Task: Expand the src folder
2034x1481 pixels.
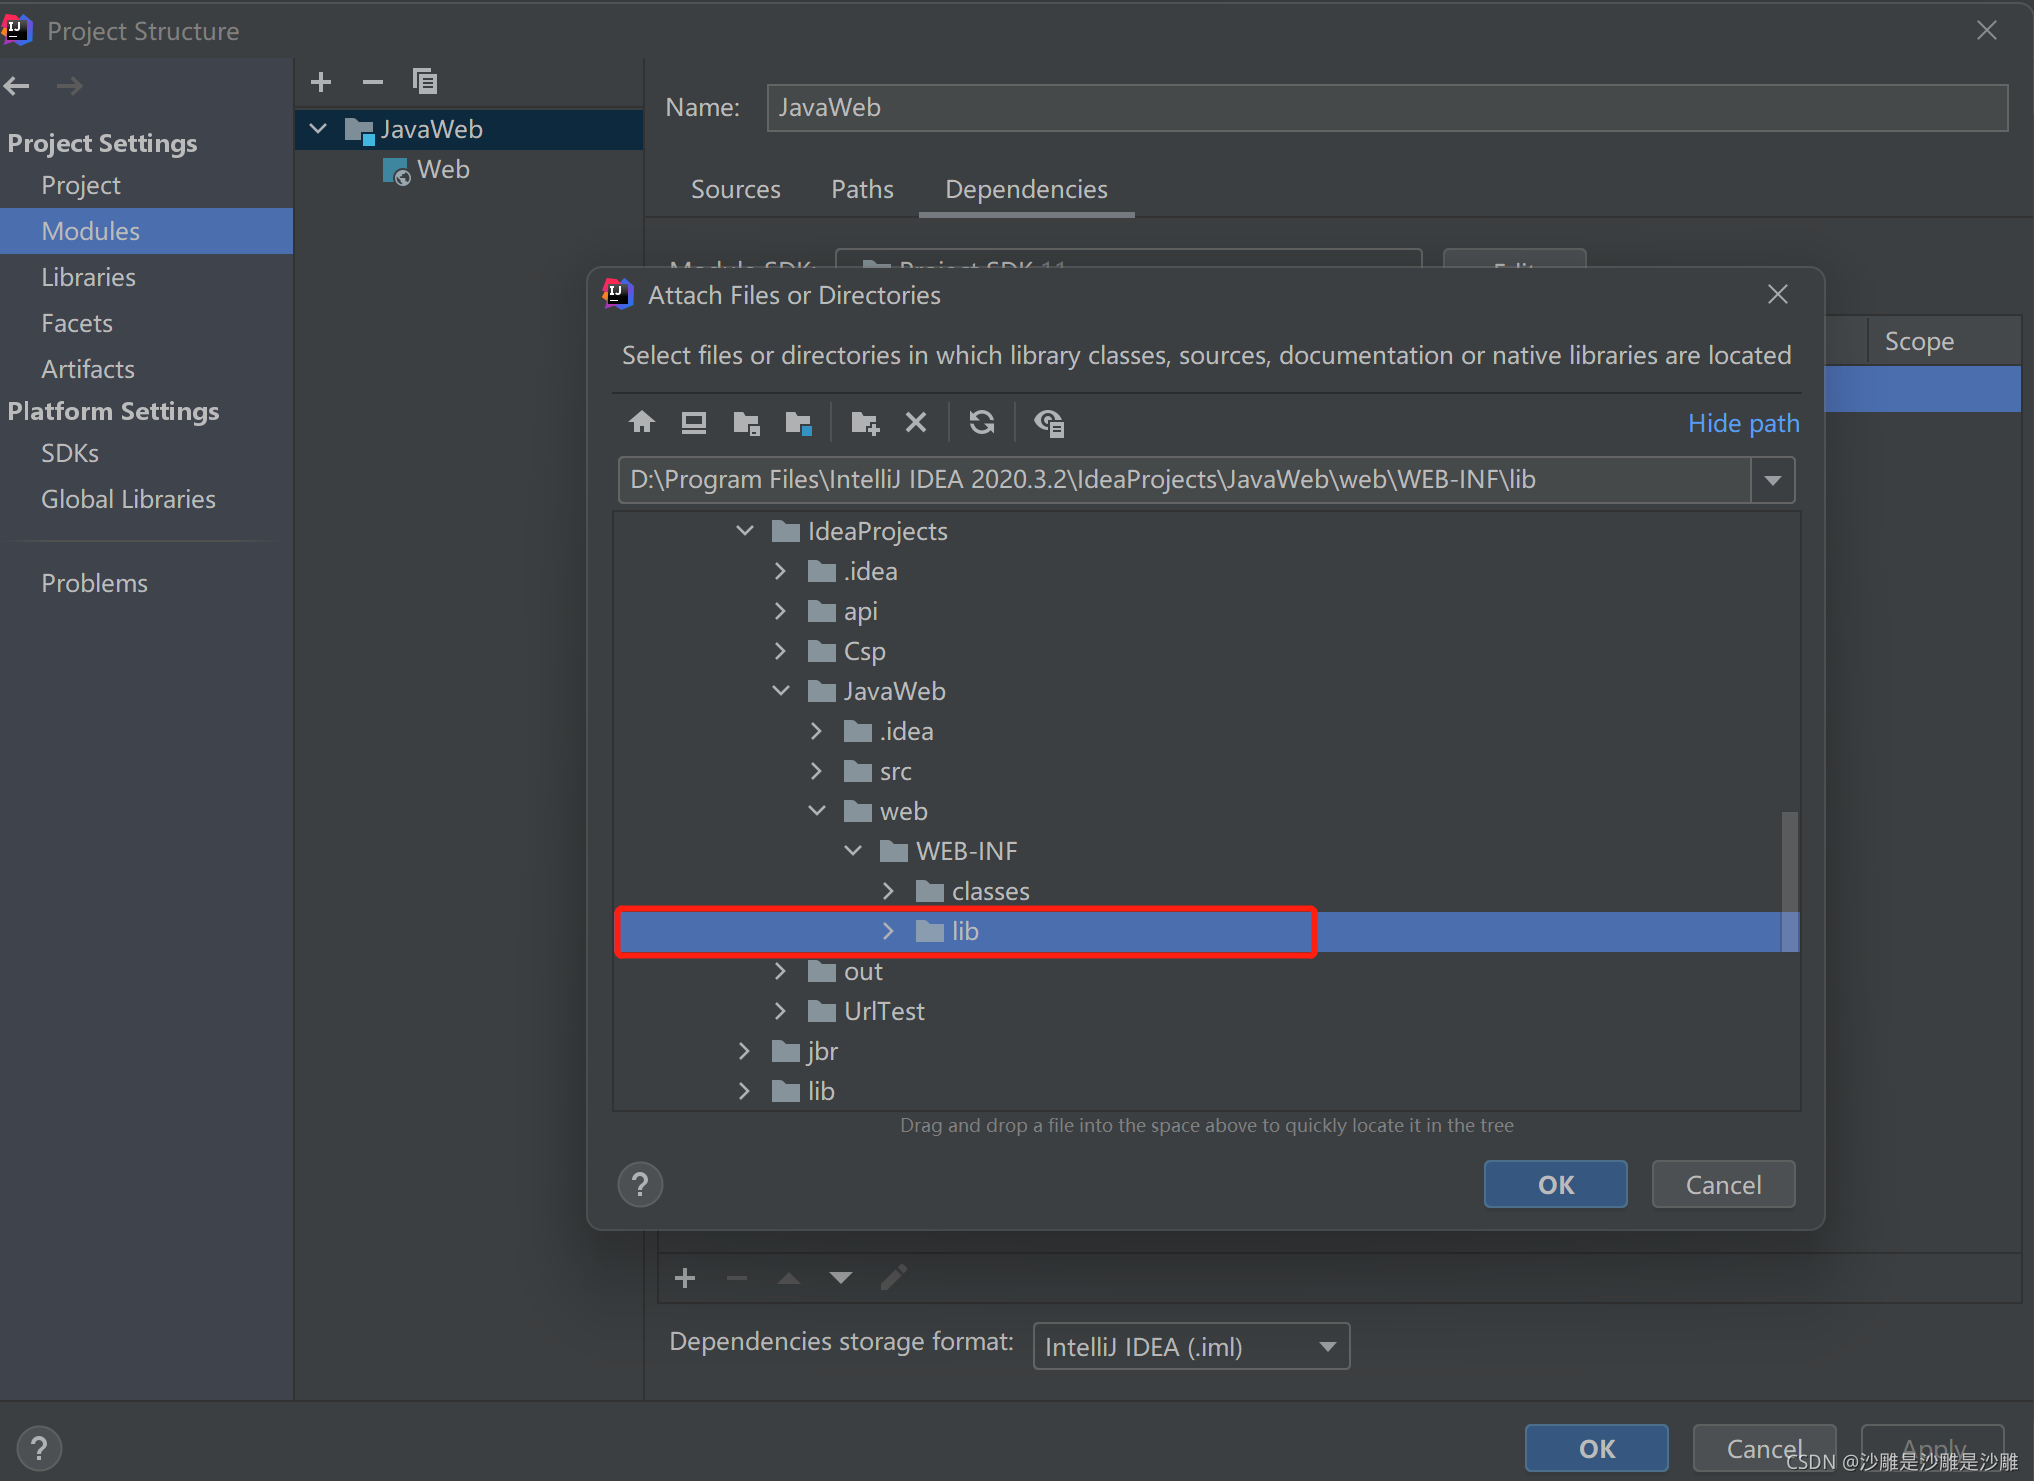Action: point(817,771)
